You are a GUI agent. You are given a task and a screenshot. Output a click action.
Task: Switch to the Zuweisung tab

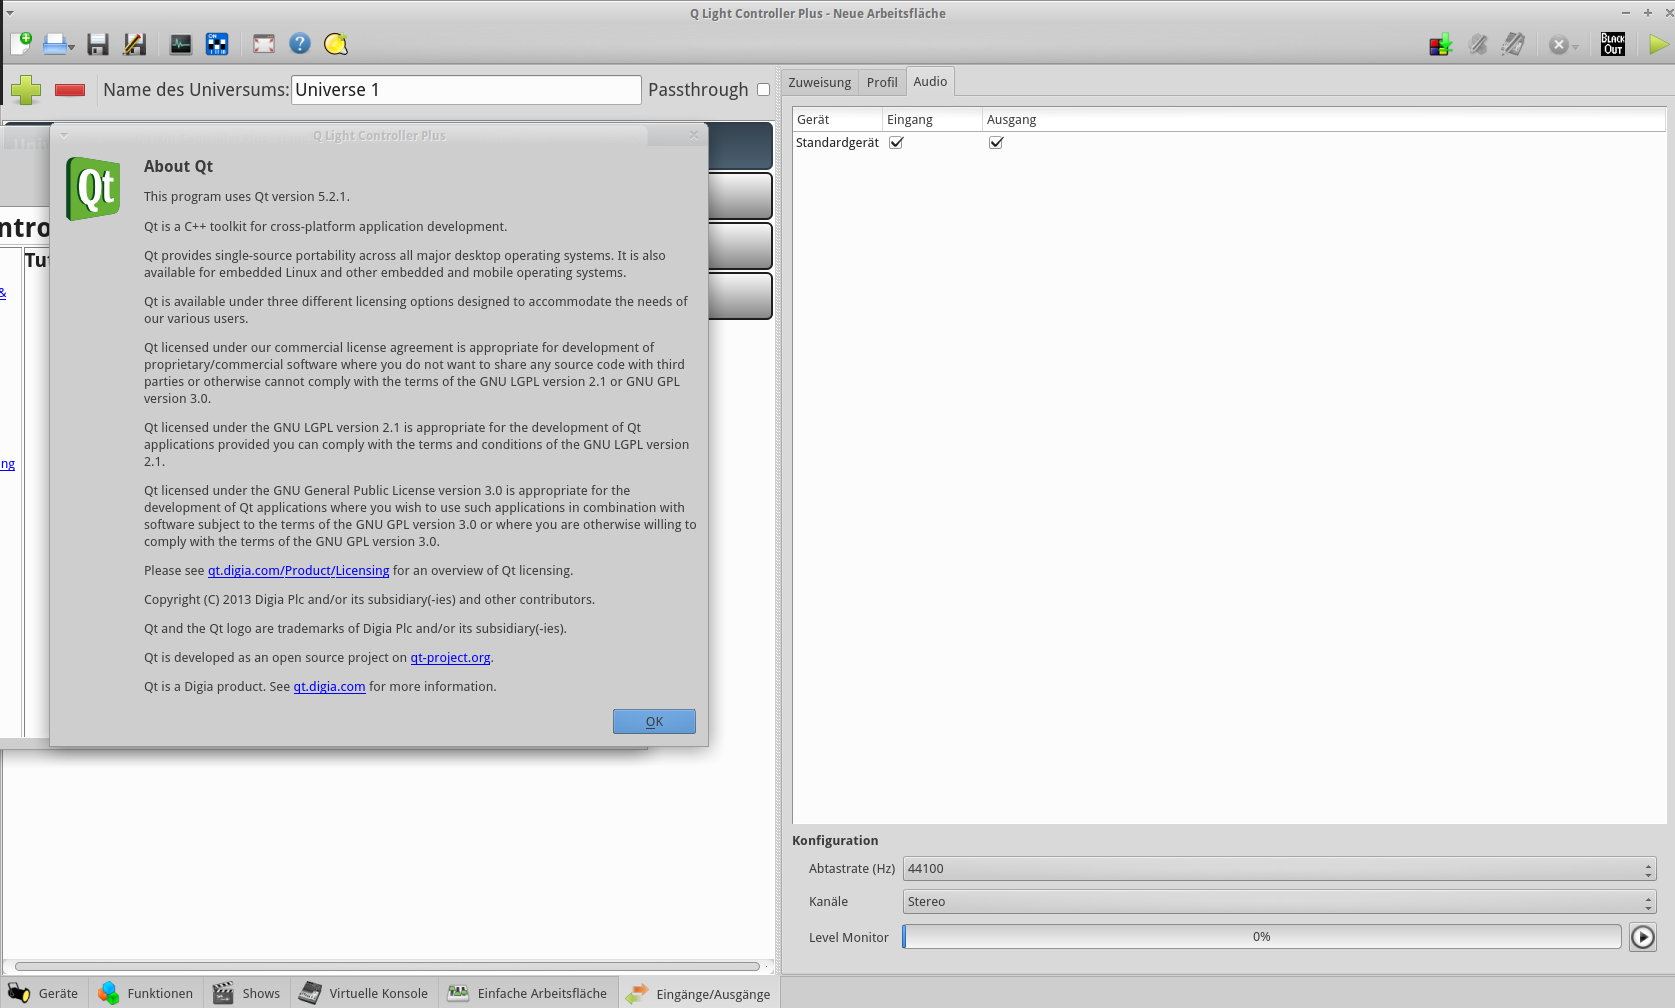820,82
